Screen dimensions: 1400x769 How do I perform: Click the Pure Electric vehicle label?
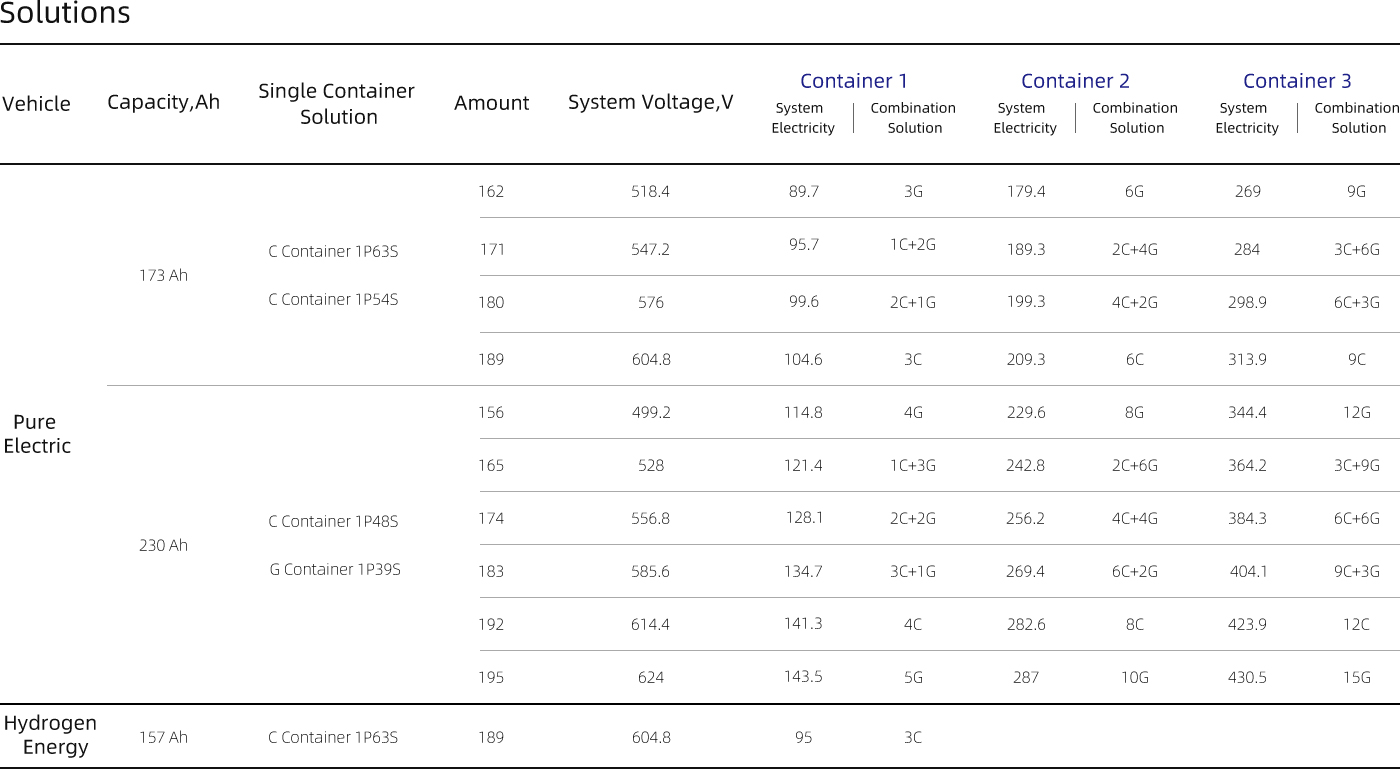point(36,434)
